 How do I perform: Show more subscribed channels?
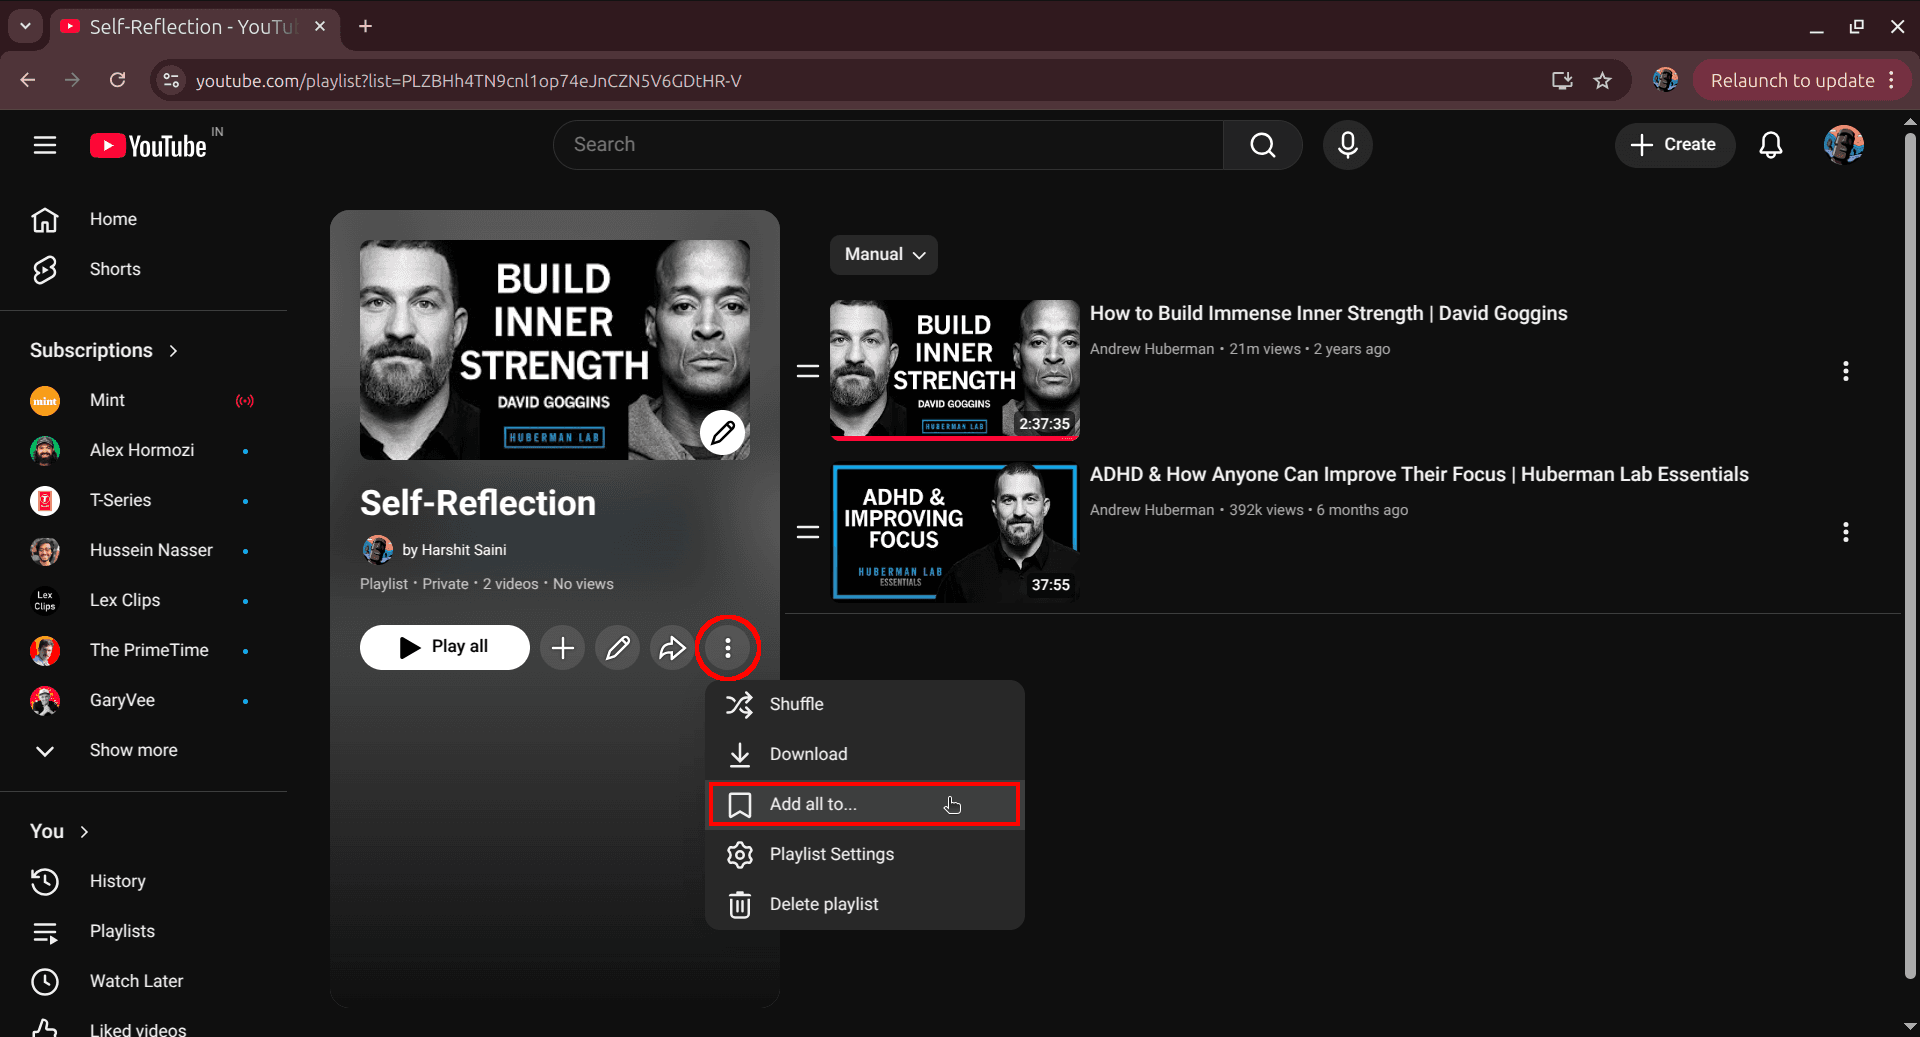[x=133, y=750]
